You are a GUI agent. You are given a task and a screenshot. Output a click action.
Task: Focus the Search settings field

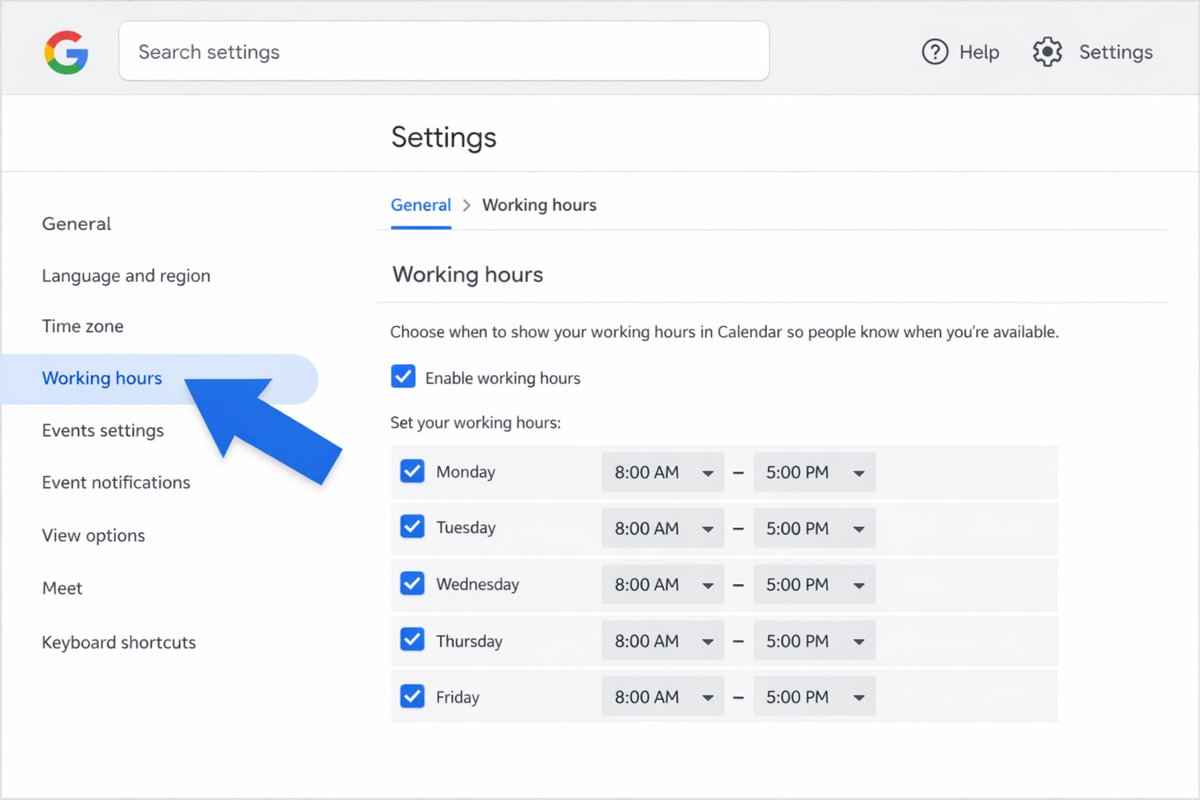point(444,51)
